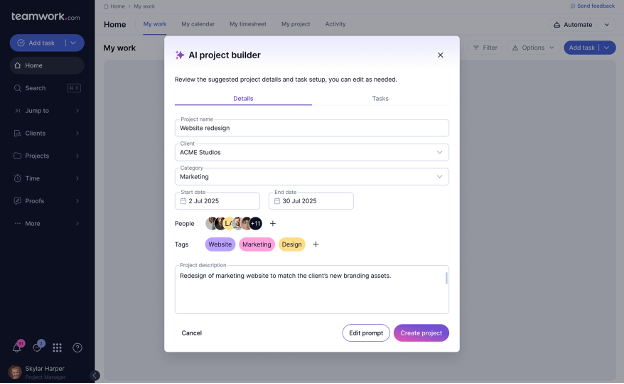Close the AI project builder dialog

click(x=440, y=55)
